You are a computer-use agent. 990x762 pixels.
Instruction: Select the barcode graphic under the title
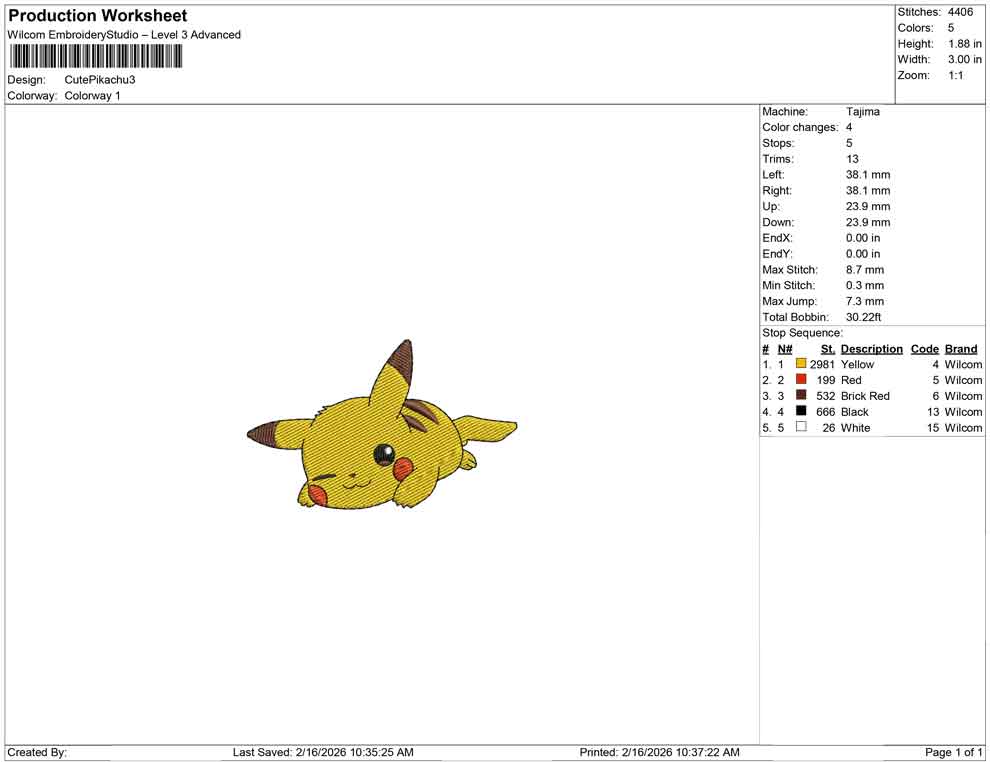coord(95,55)
